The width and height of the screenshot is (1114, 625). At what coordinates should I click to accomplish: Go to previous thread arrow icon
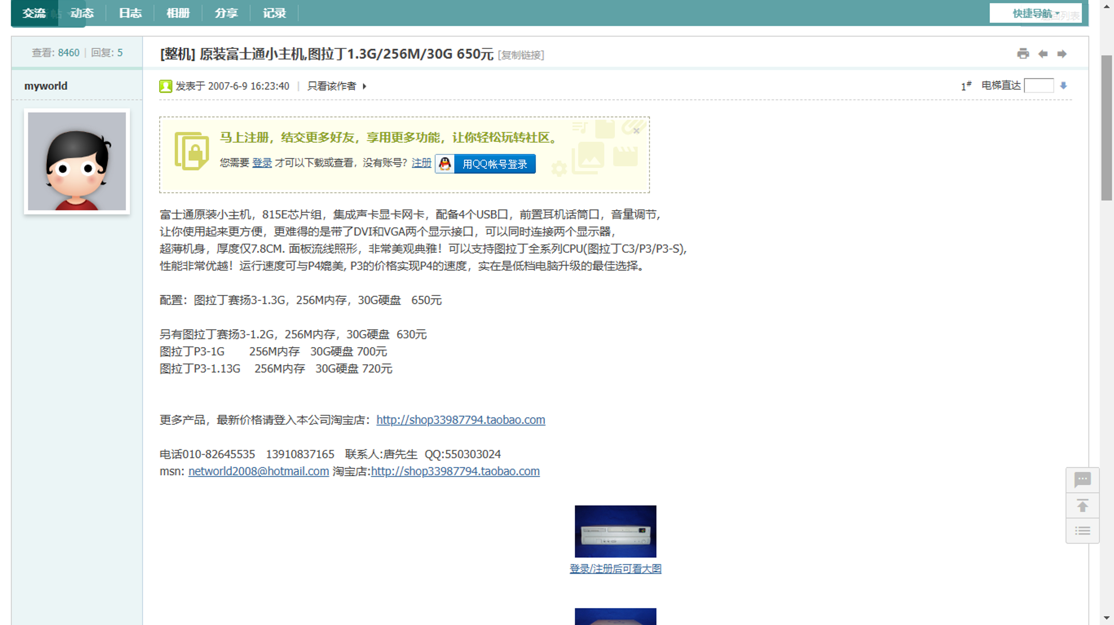point(1042,54)
